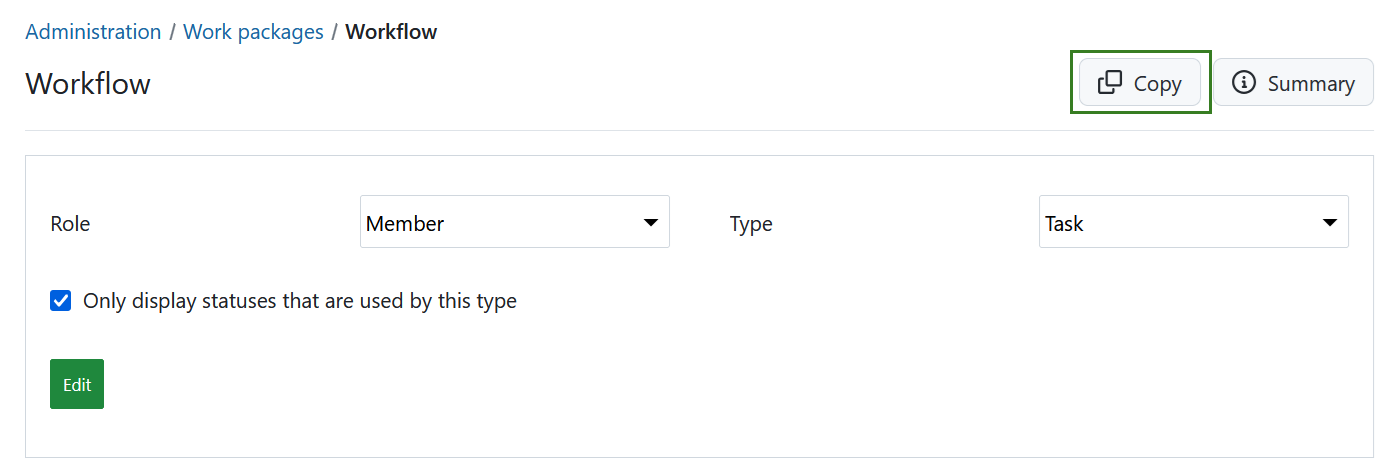Select the current Workflow breadcrumb item
Viewport: 1390px width, 465px height.
tap(391, 32)
